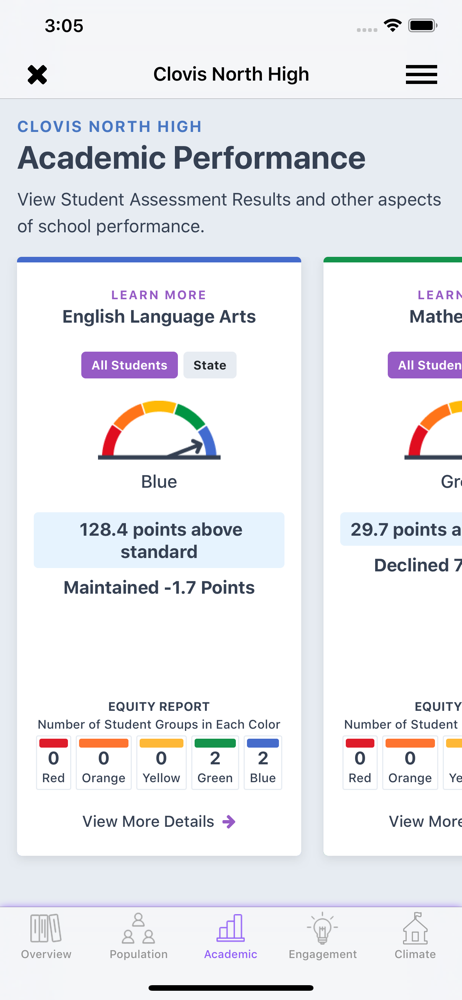Toggle English Language Arts to State
Screen dimensions: 462x1000
click(x=210, y=365)
